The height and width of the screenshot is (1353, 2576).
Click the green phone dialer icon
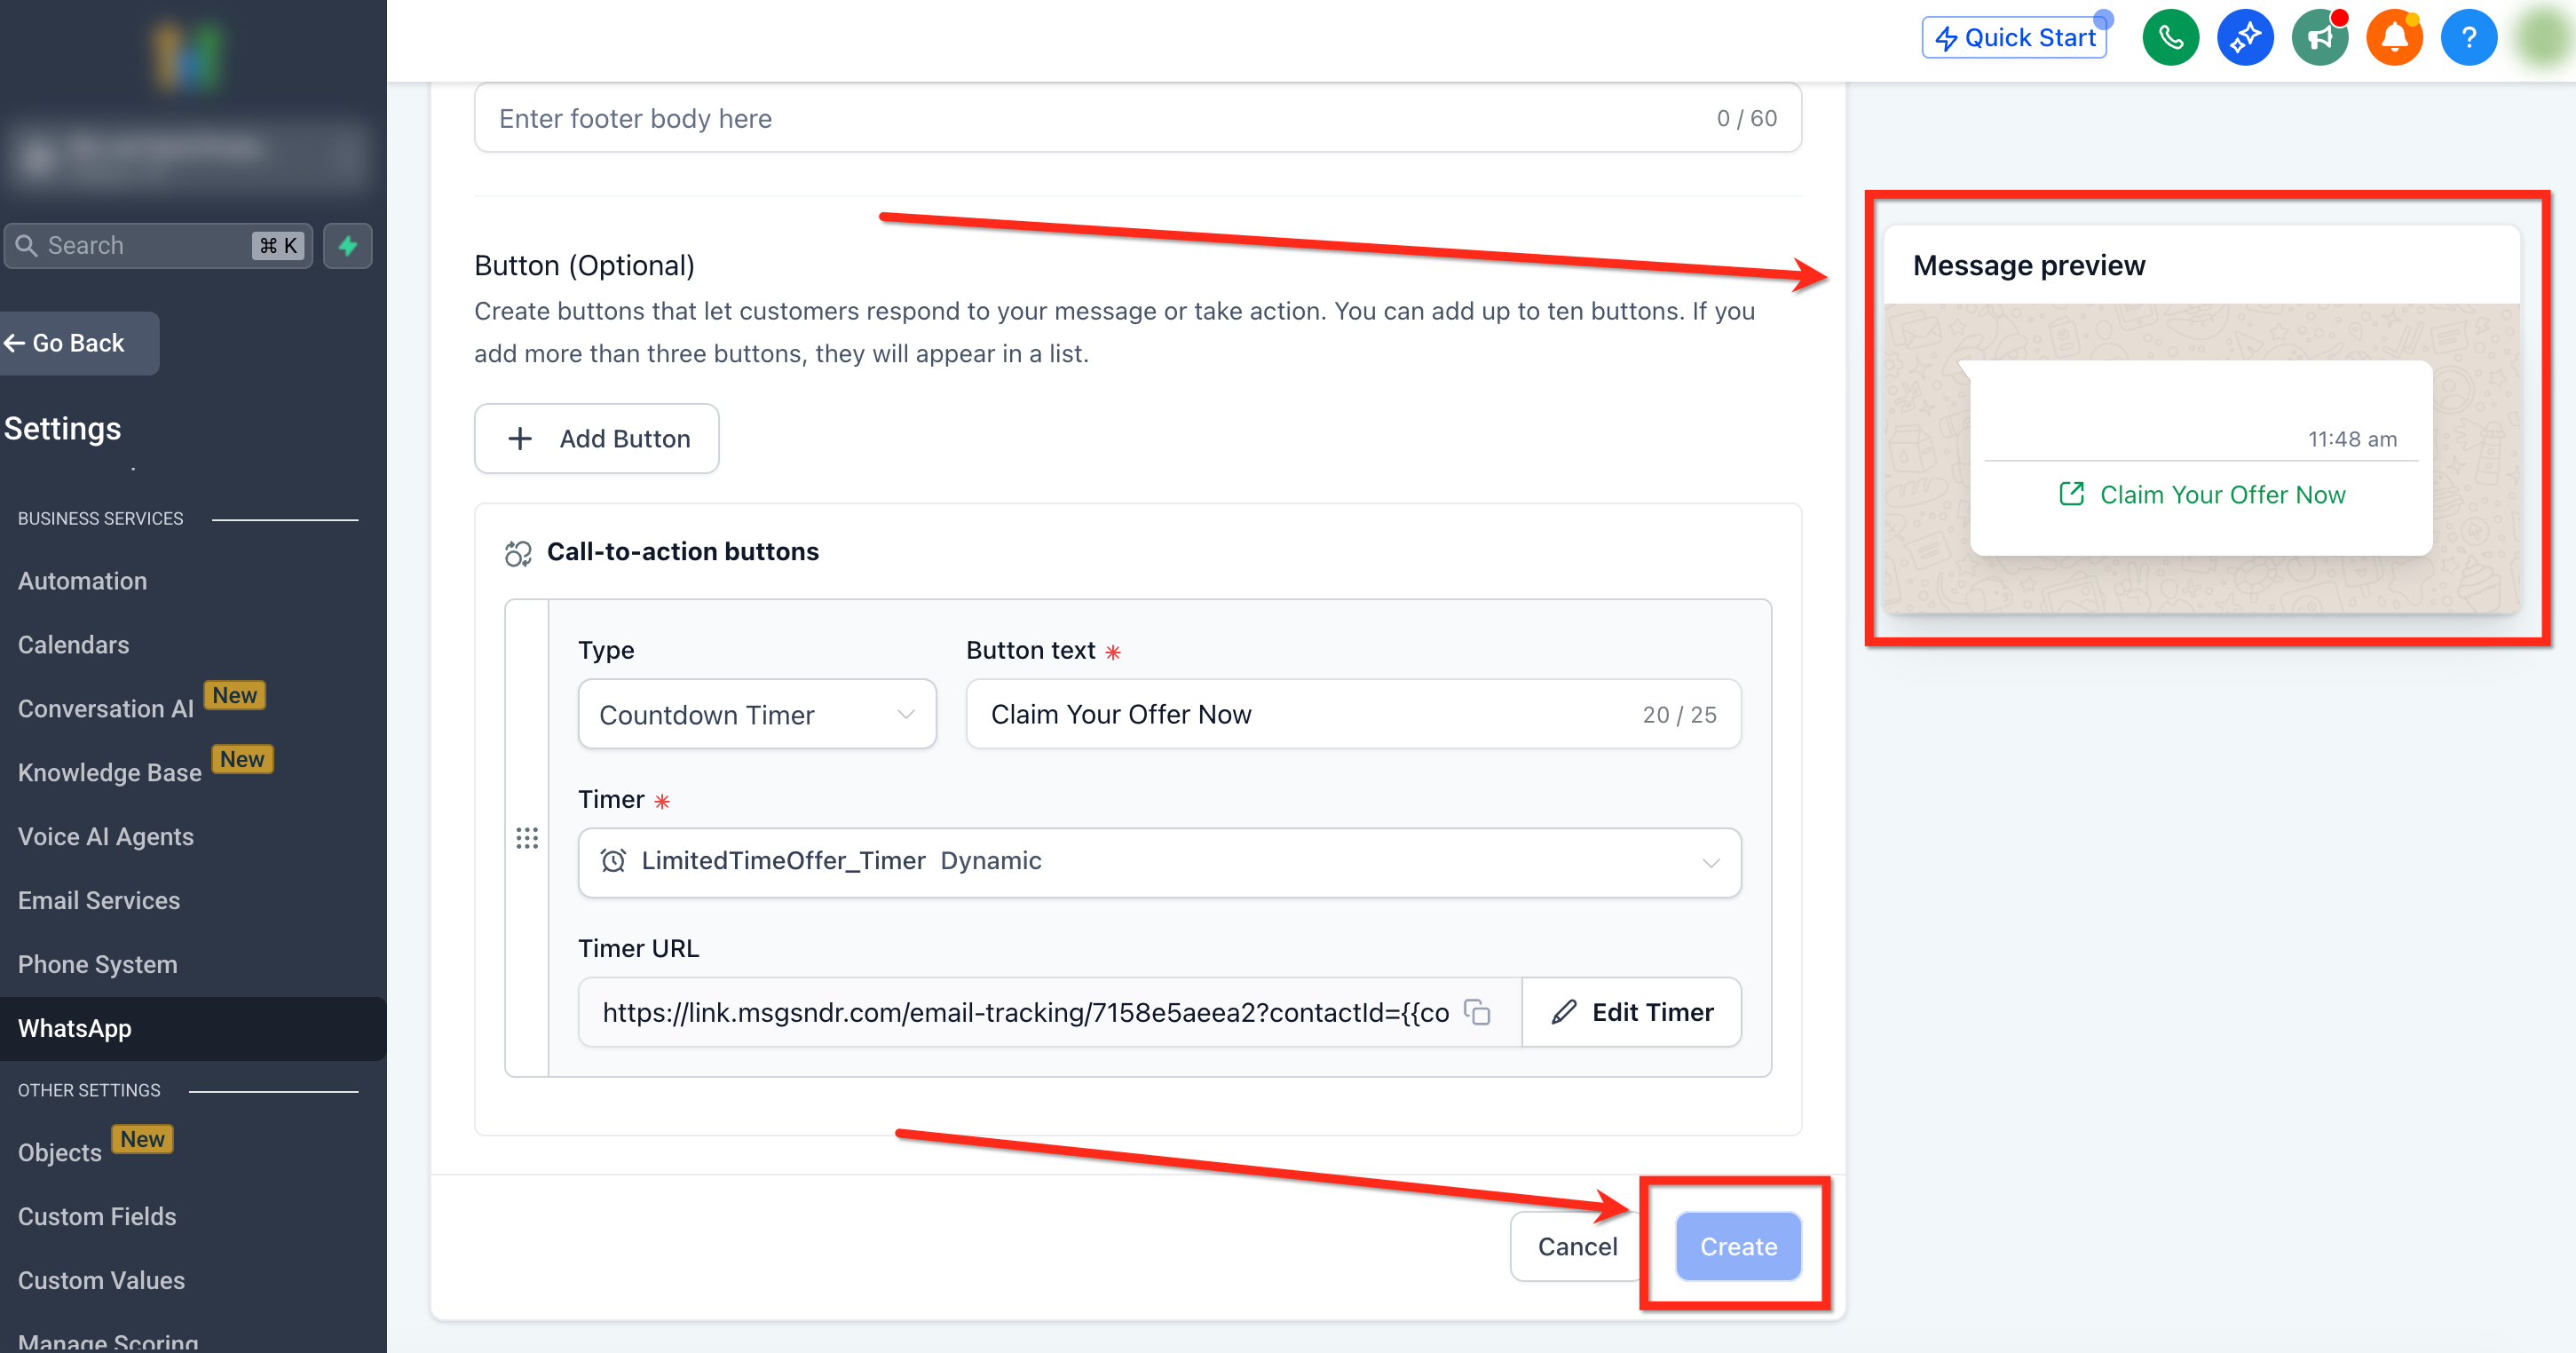(x=2170, y=38)
